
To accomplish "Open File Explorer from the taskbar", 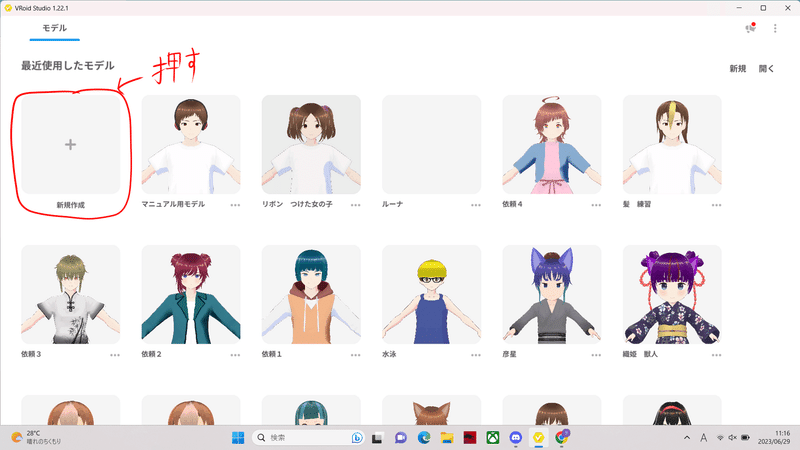I will pos(447,438).
